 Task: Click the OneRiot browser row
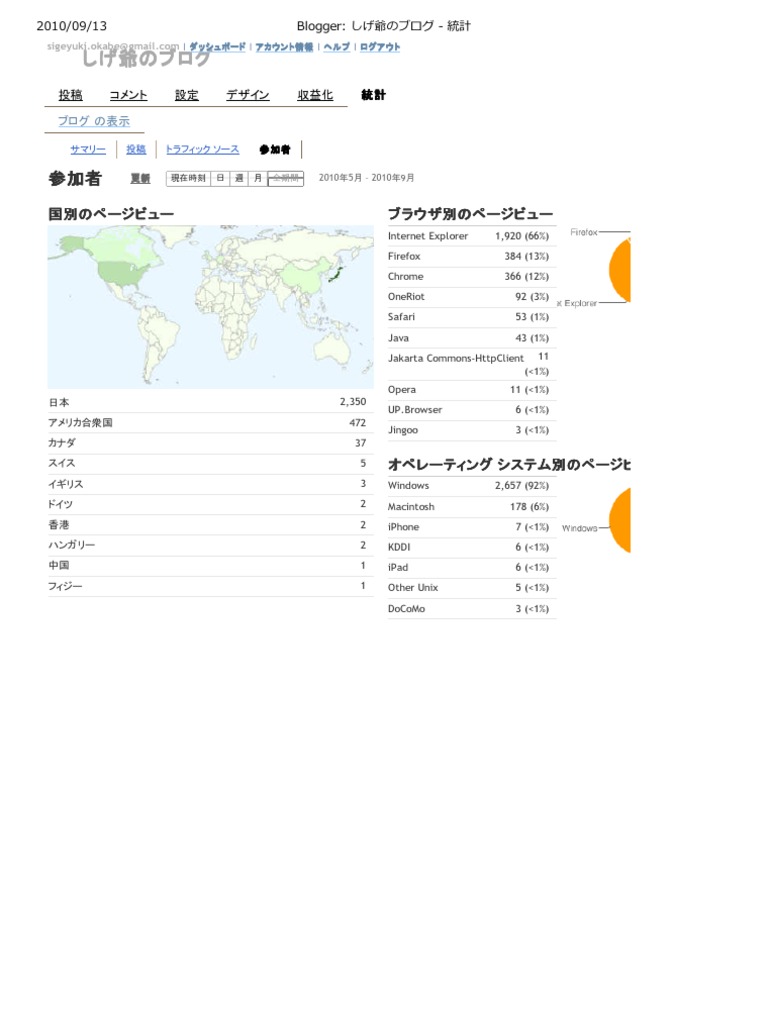(x=472, y=296)
